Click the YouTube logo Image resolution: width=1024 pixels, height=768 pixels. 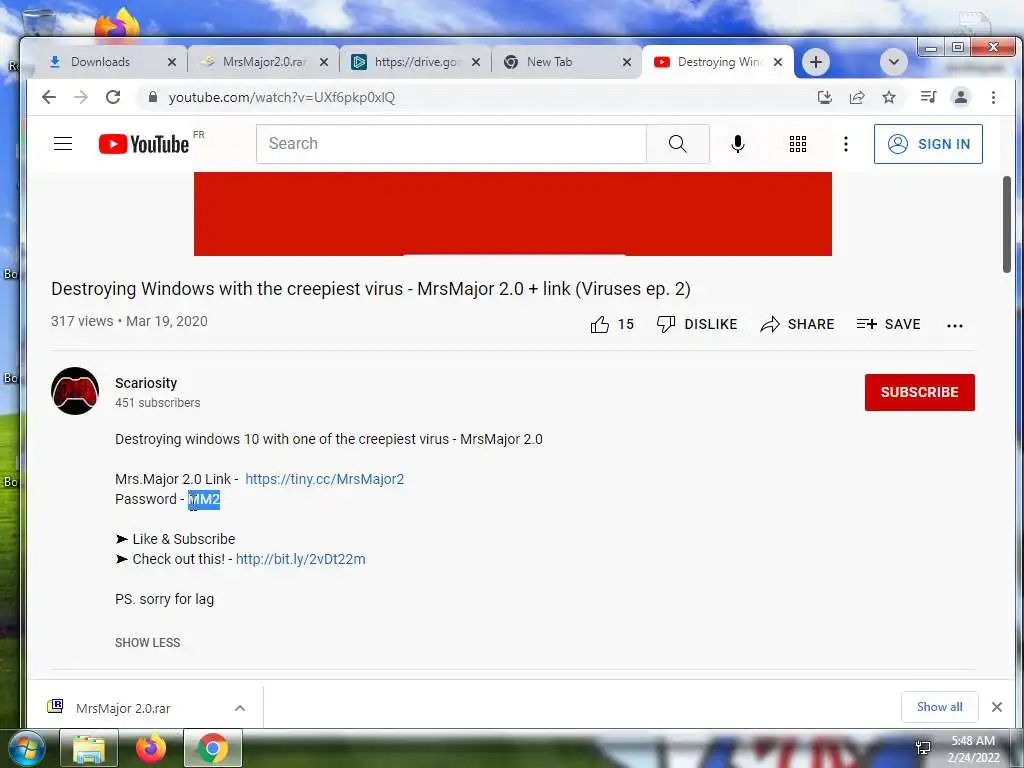pos(144,144)
